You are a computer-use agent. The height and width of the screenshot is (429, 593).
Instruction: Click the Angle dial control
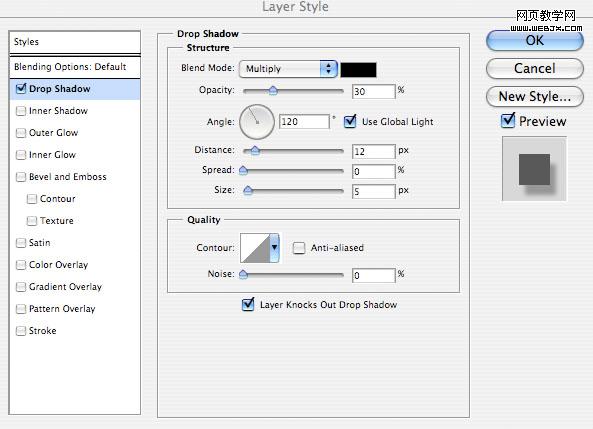(x=257, y=122)
